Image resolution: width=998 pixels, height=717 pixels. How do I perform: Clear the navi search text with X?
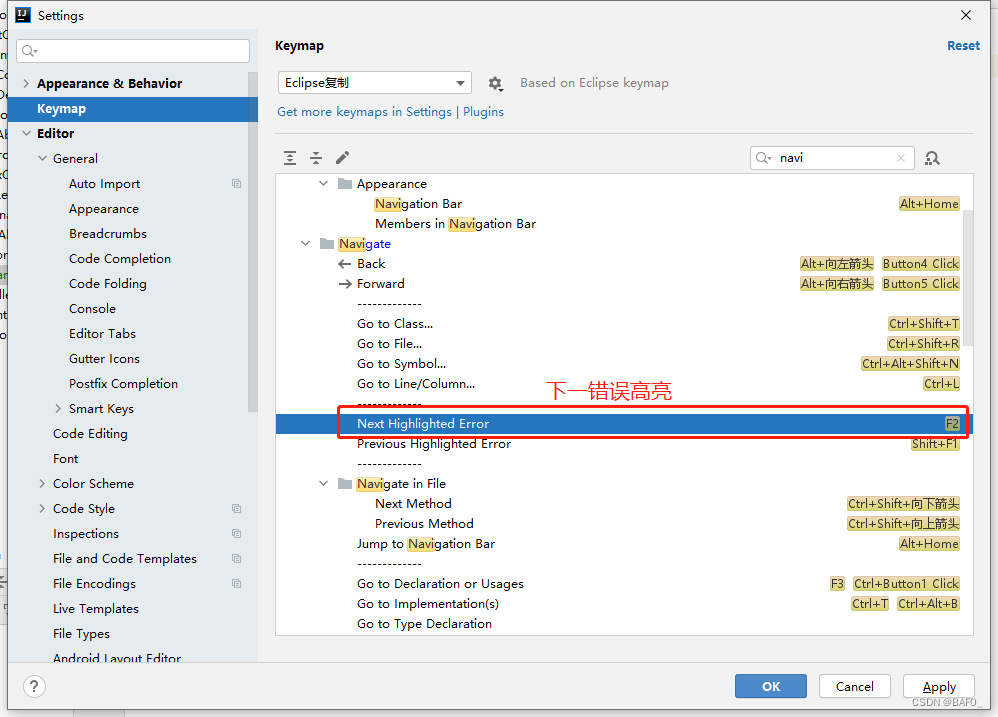(901, 158)
